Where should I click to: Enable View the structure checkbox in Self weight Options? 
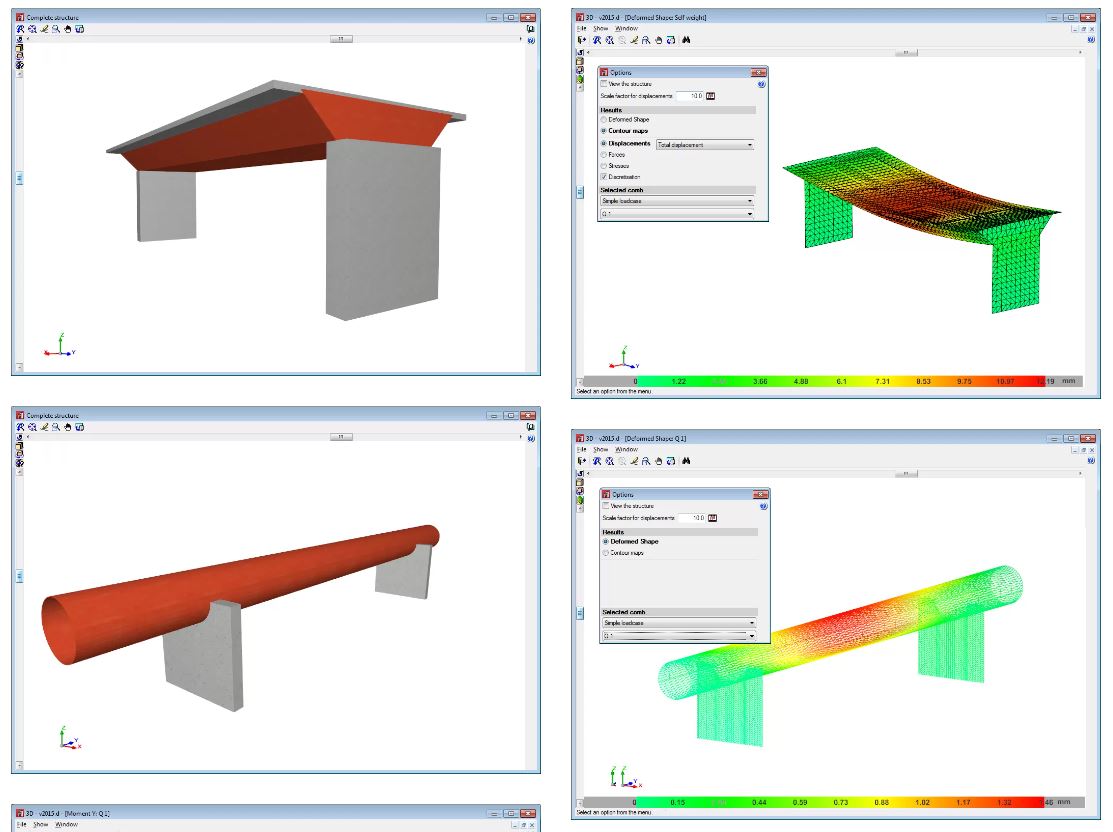pos(604,84)
